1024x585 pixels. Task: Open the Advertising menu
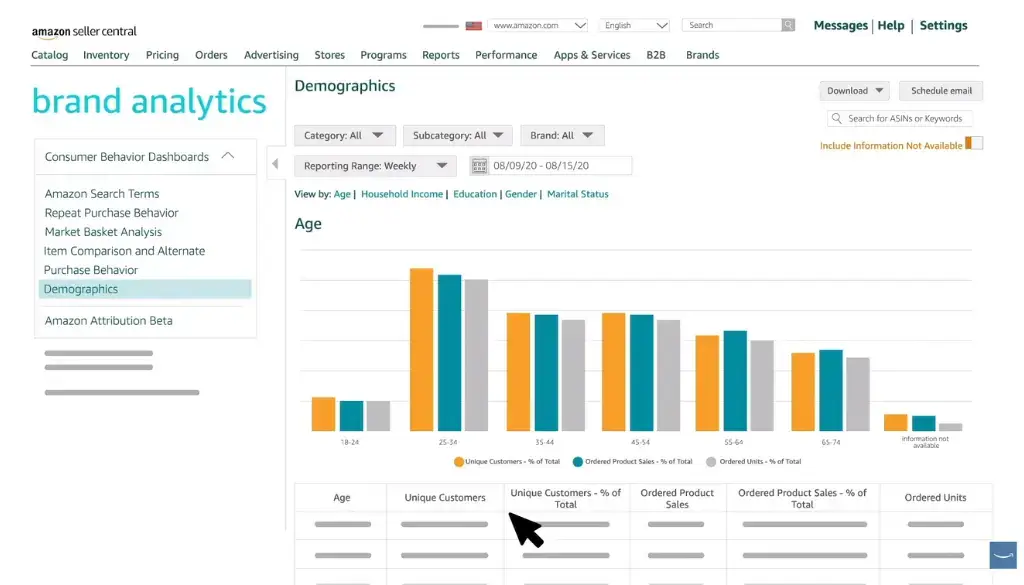pyautogui.click(x=271, y=55)
